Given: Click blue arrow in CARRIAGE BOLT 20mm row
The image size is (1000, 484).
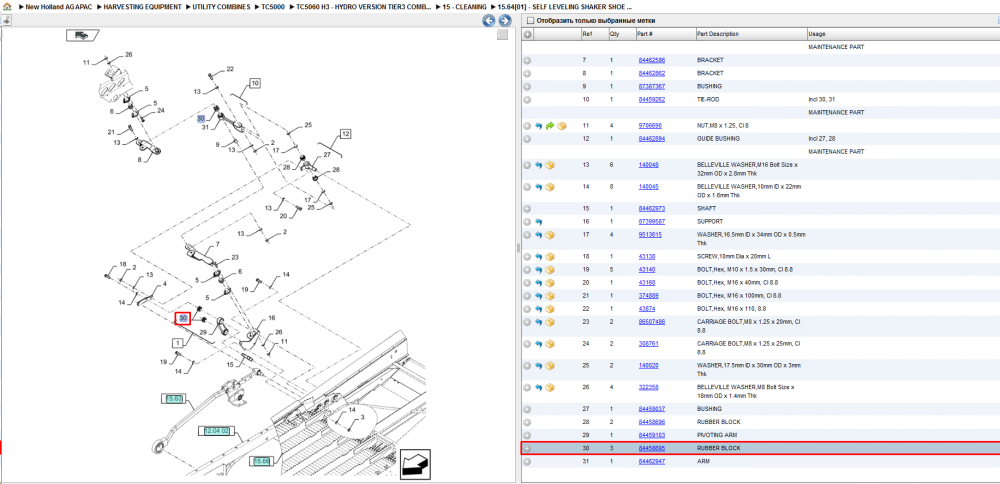Looking at the screenshot, I should click(x=539, y=322).
